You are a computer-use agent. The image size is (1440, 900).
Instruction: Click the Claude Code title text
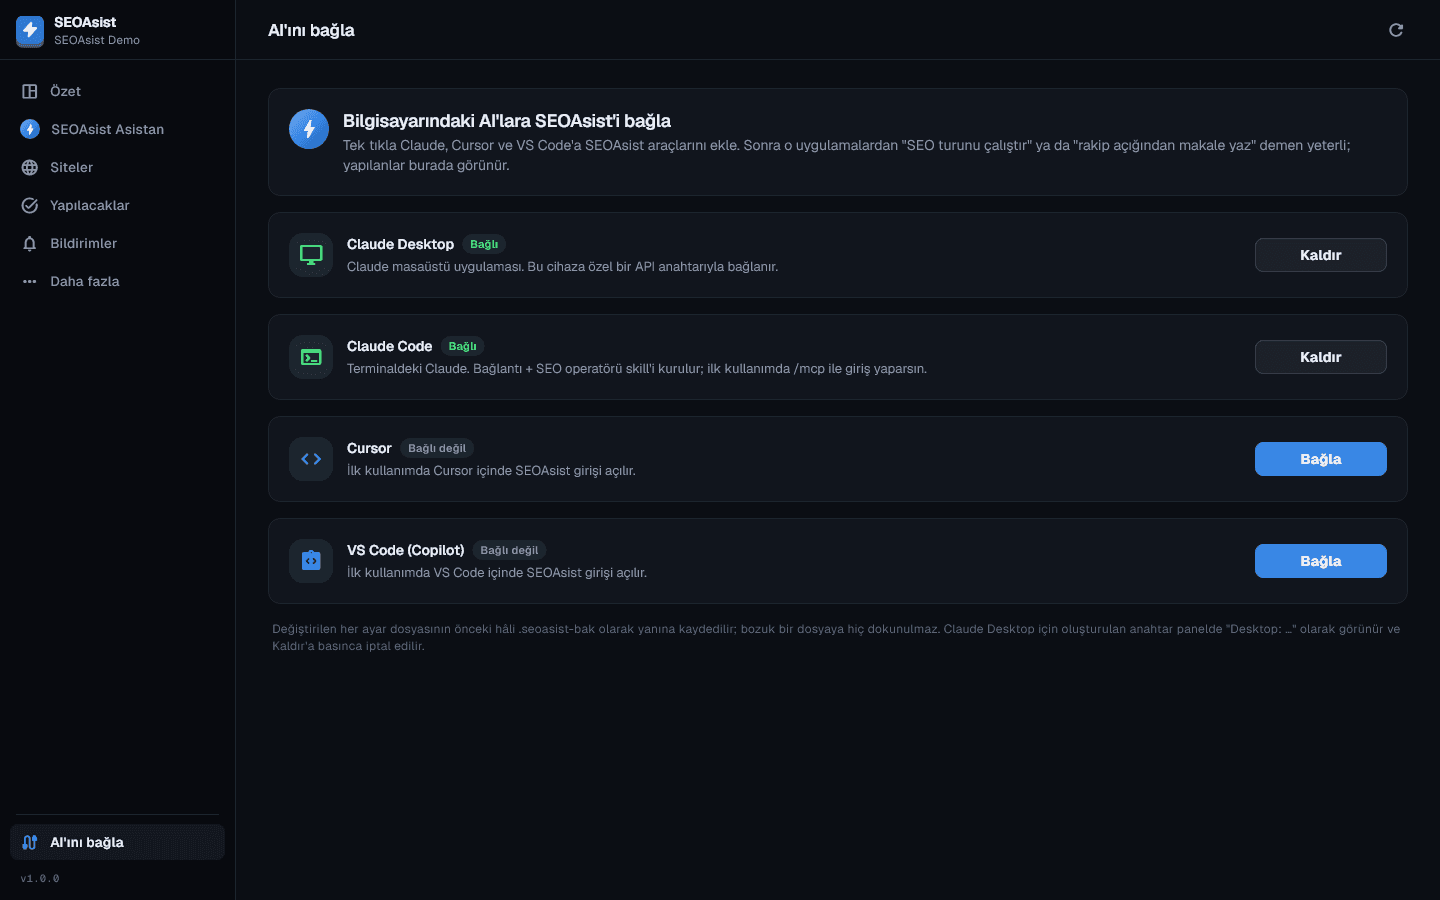[x=389, y=346]
